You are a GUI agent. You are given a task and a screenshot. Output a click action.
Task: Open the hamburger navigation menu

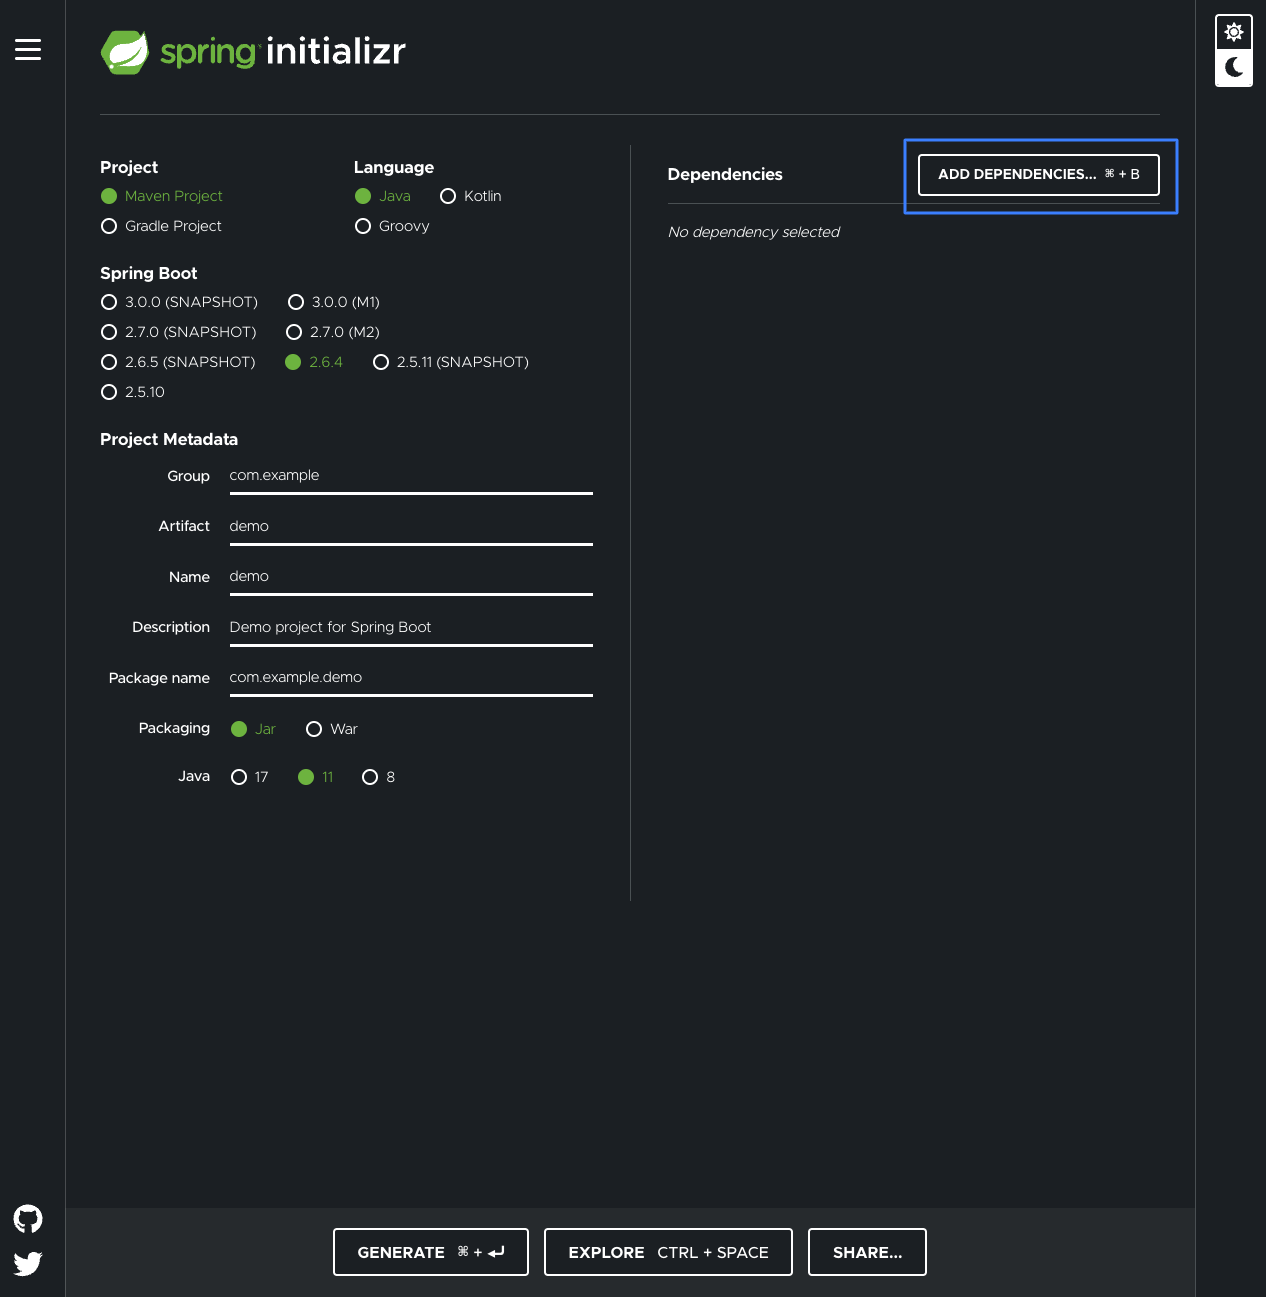[28, 50]
